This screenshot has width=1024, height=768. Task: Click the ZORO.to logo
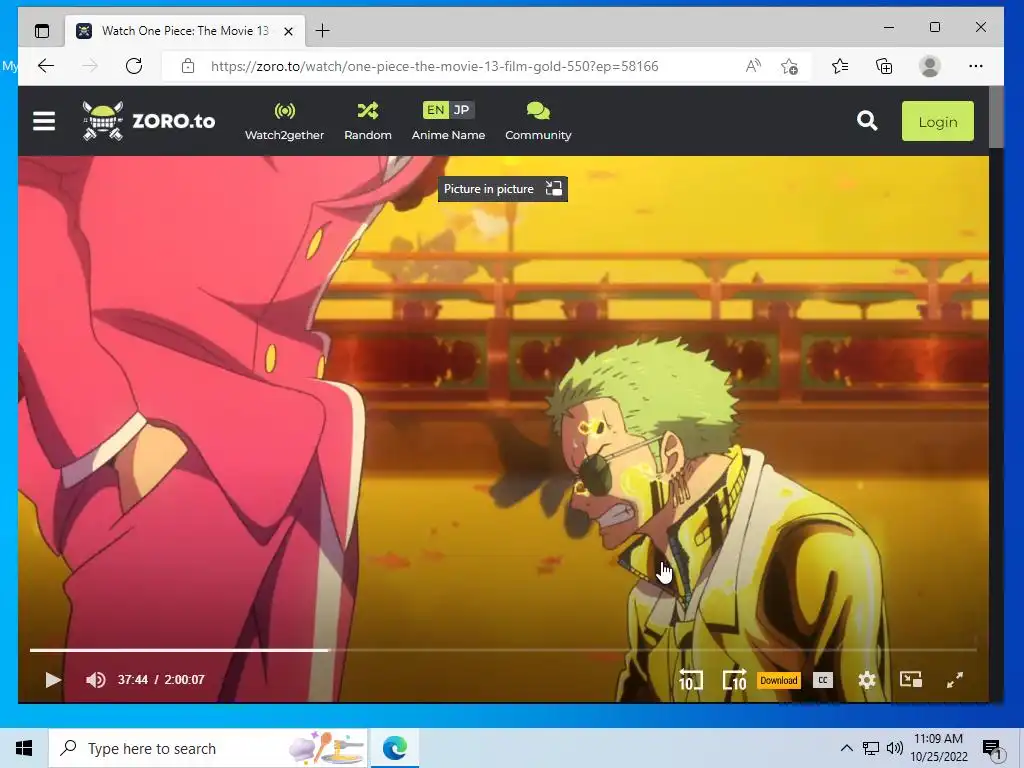pos(148,121)
